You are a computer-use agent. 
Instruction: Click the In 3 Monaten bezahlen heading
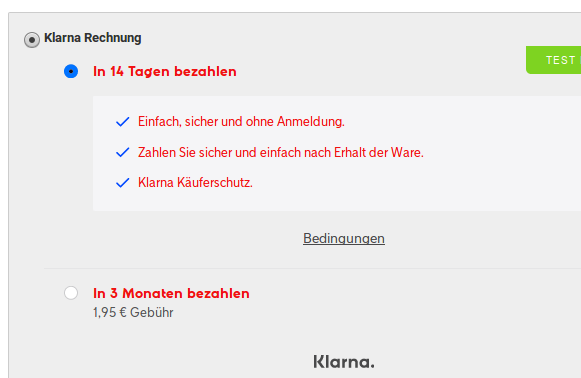click(171, 293)
